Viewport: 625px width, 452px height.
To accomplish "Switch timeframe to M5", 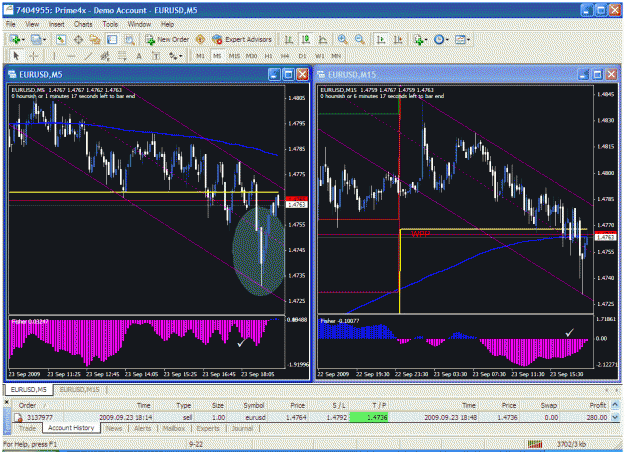I will click(x=217, y=56).
